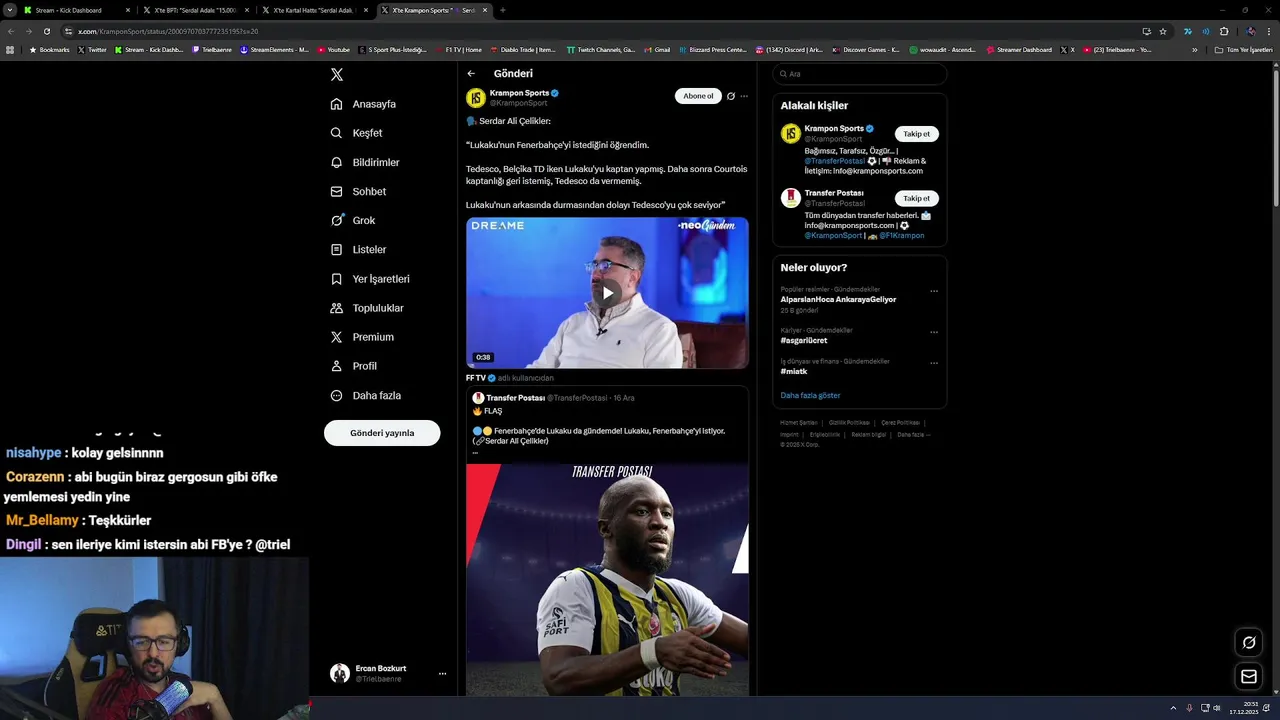
Task: Follow Krampon Sports with Takip et
Action: click(916, 134)
